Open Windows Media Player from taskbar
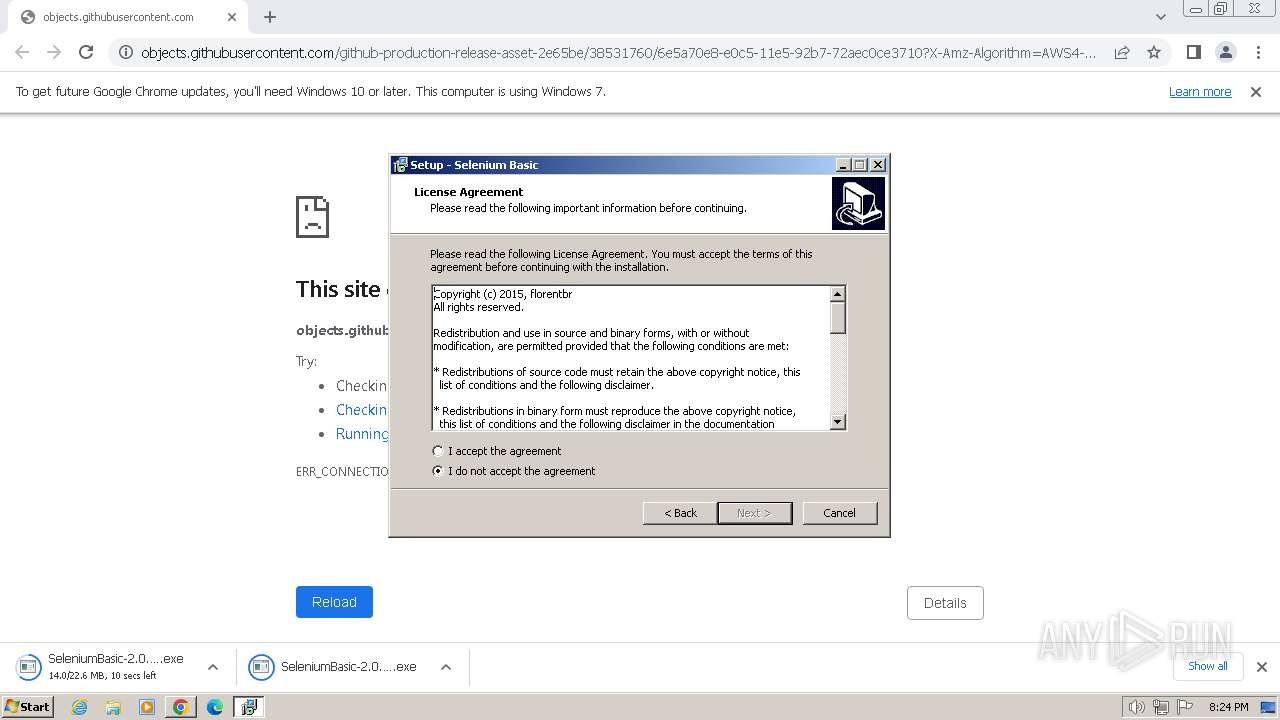The image size is (1280, 720). click(x=147, y=707)
